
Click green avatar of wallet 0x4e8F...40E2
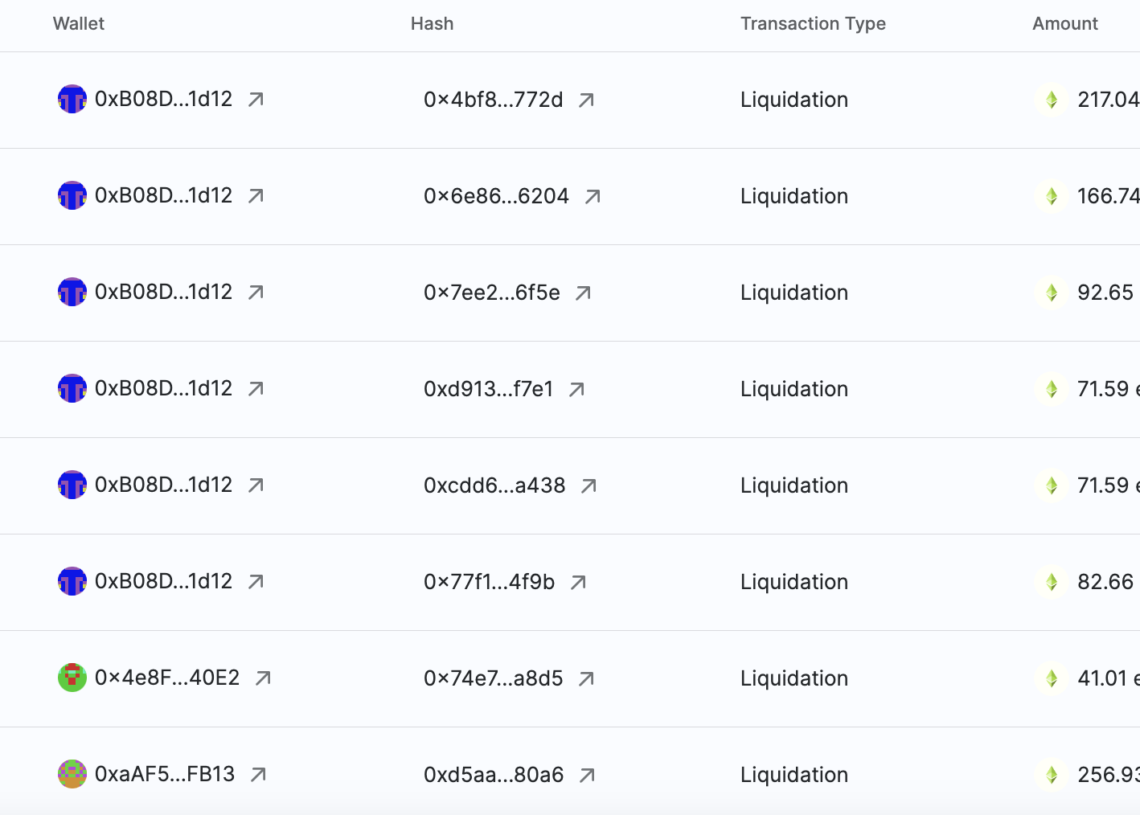pos(72,678)
